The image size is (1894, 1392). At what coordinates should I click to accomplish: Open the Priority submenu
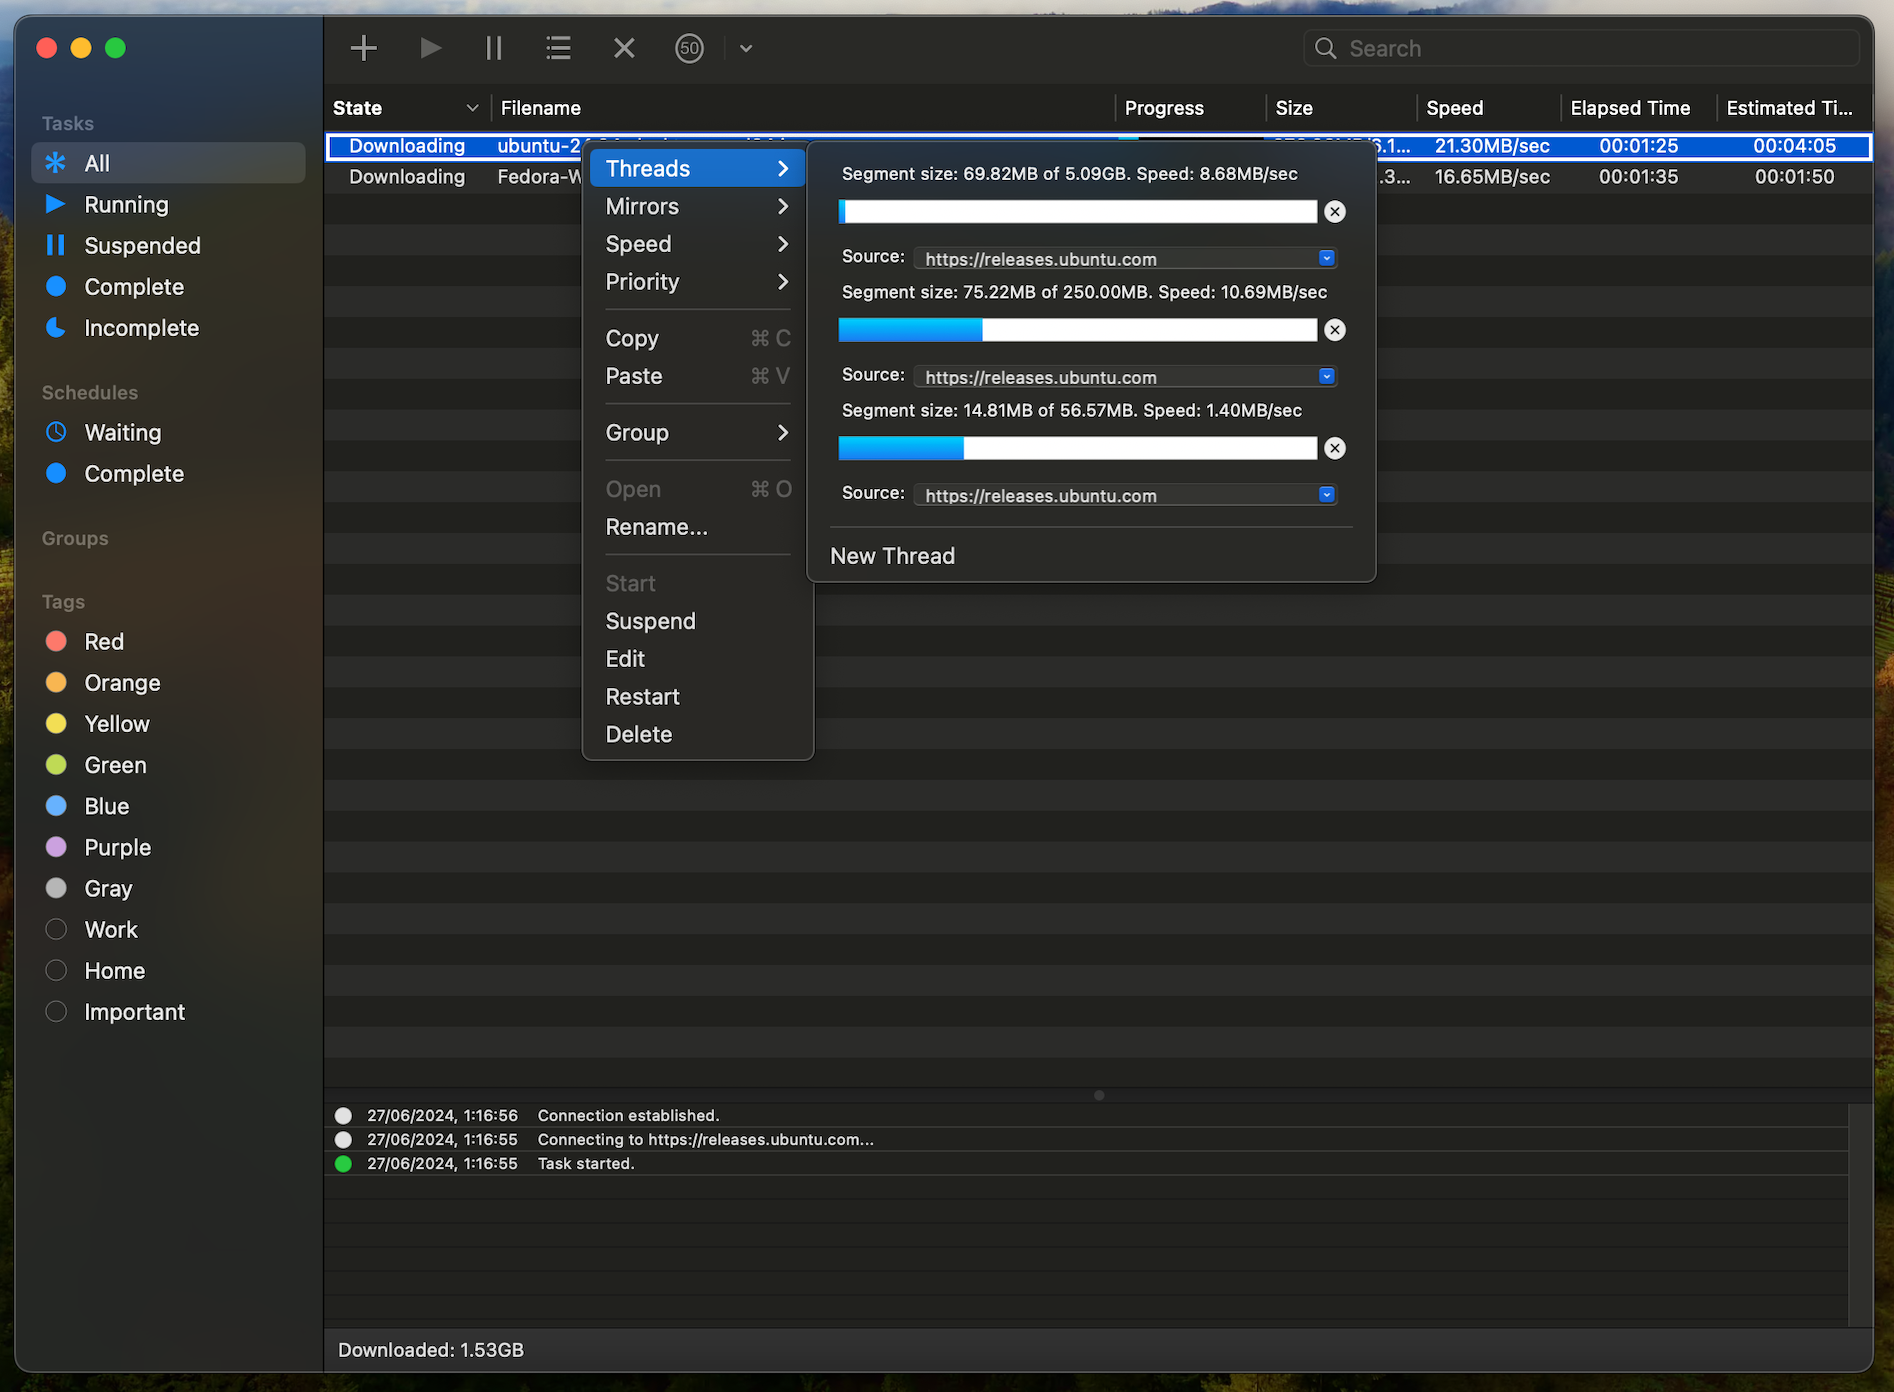(x=698, y=282)
